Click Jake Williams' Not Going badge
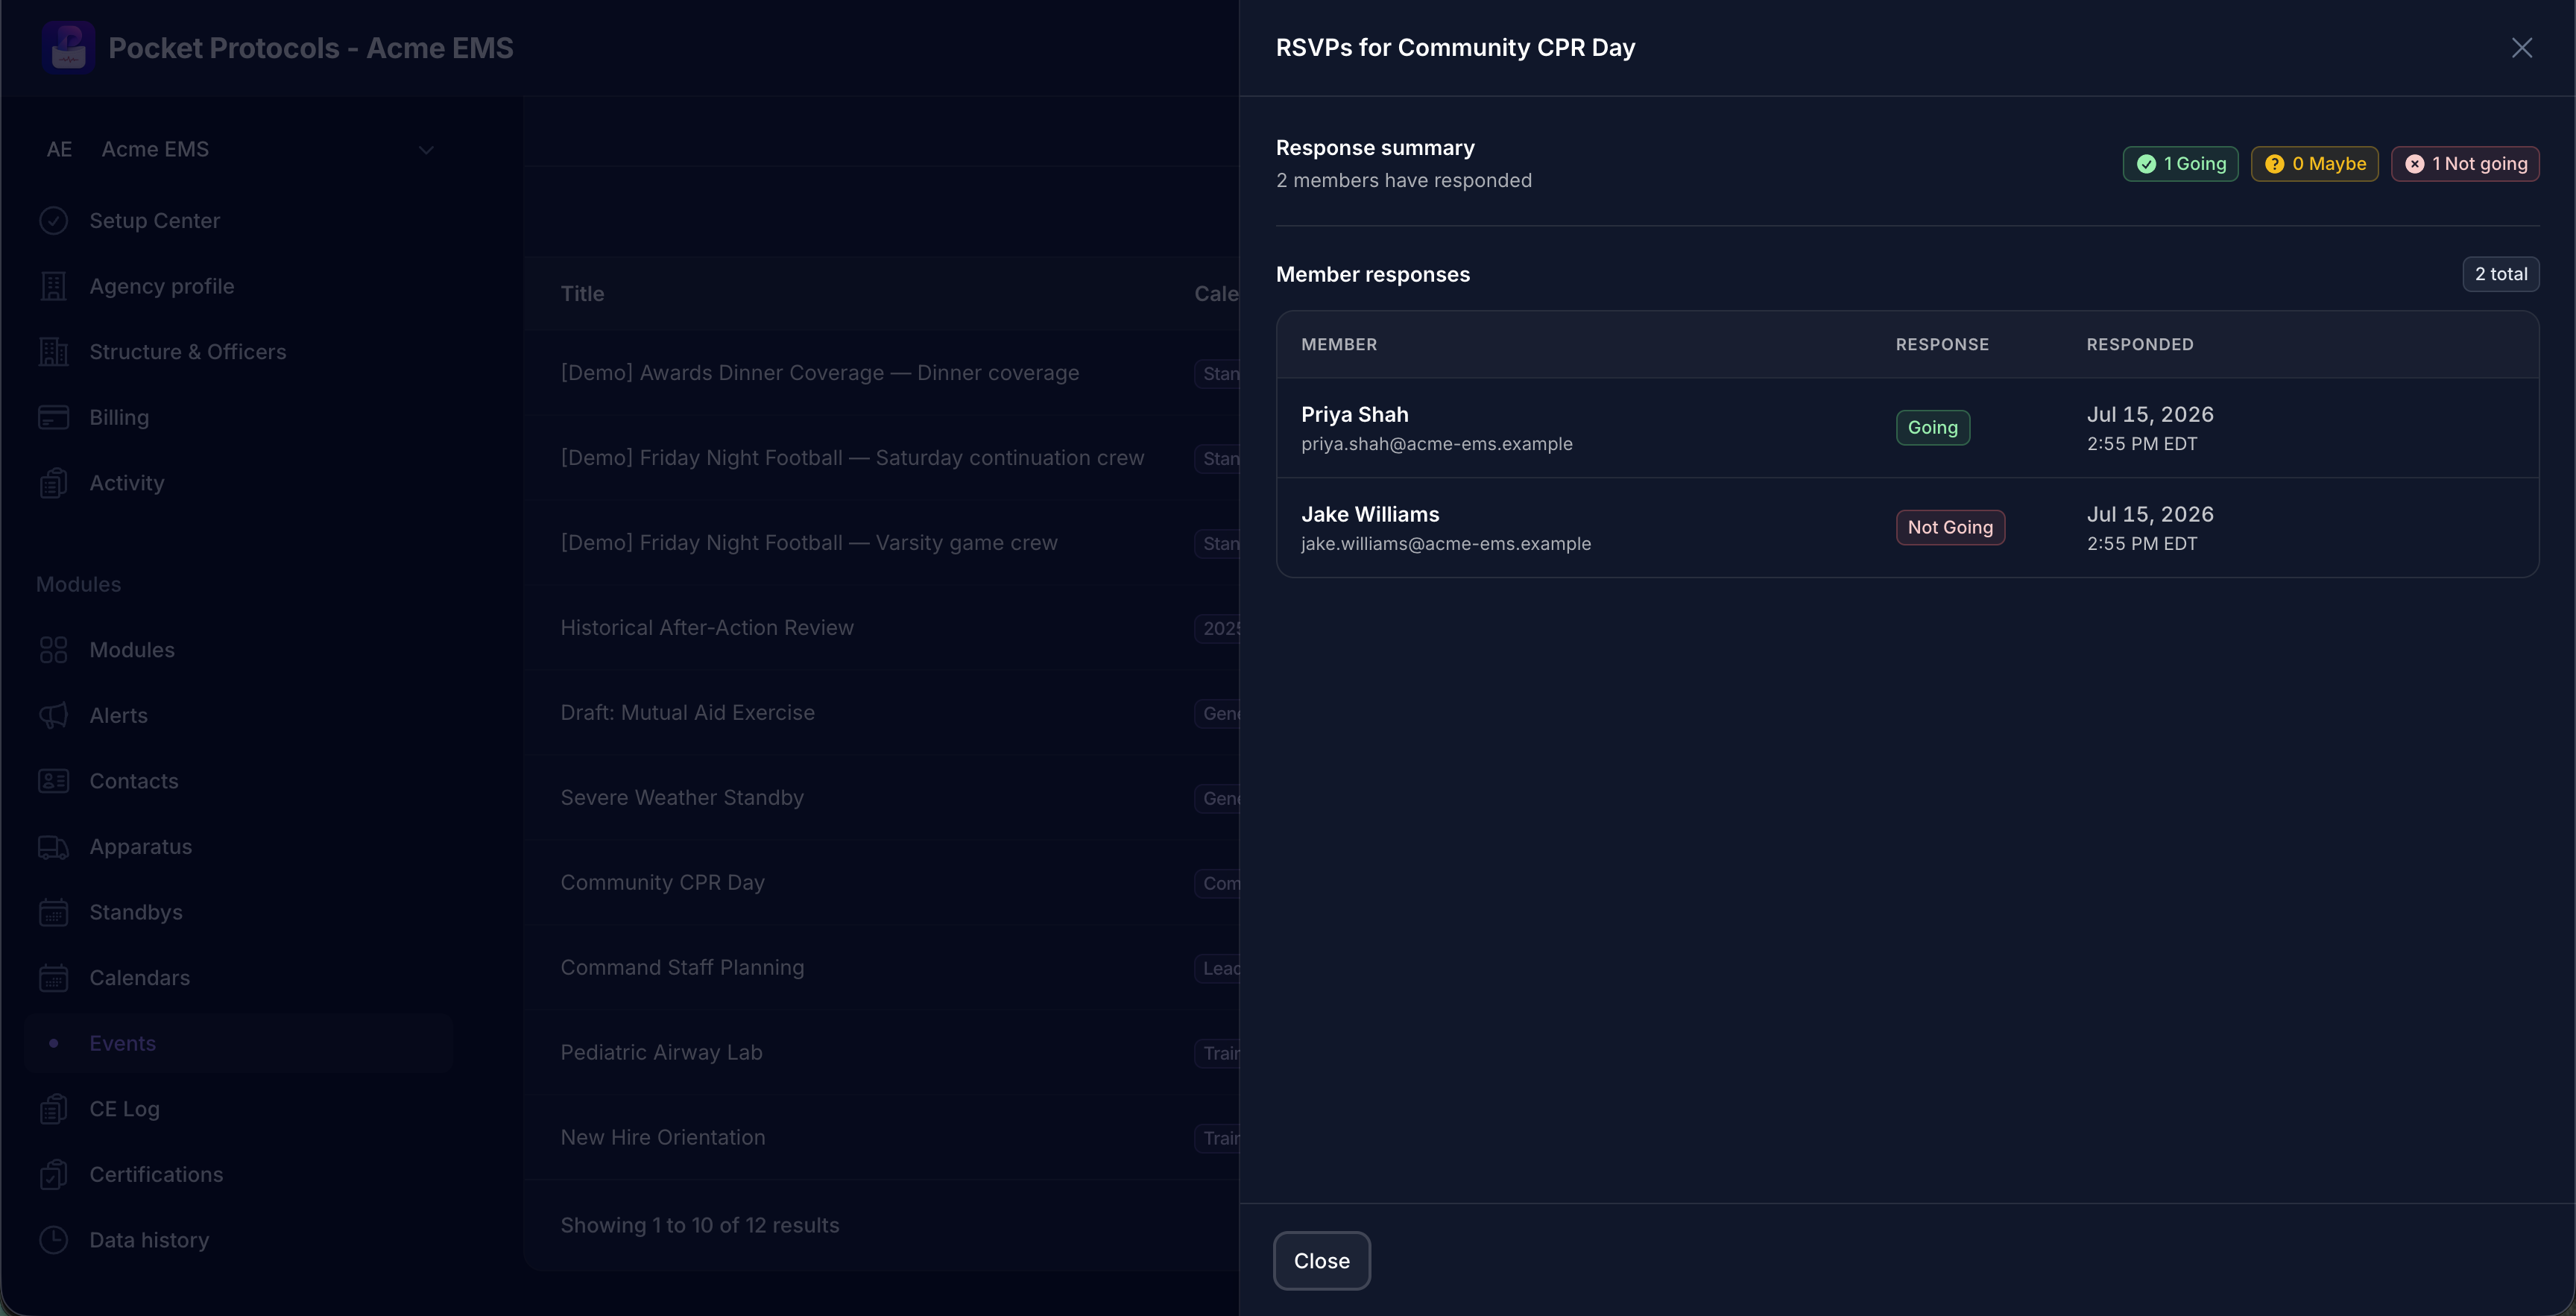The width and height of the screenshot is (2576, 1316). 1950,528
